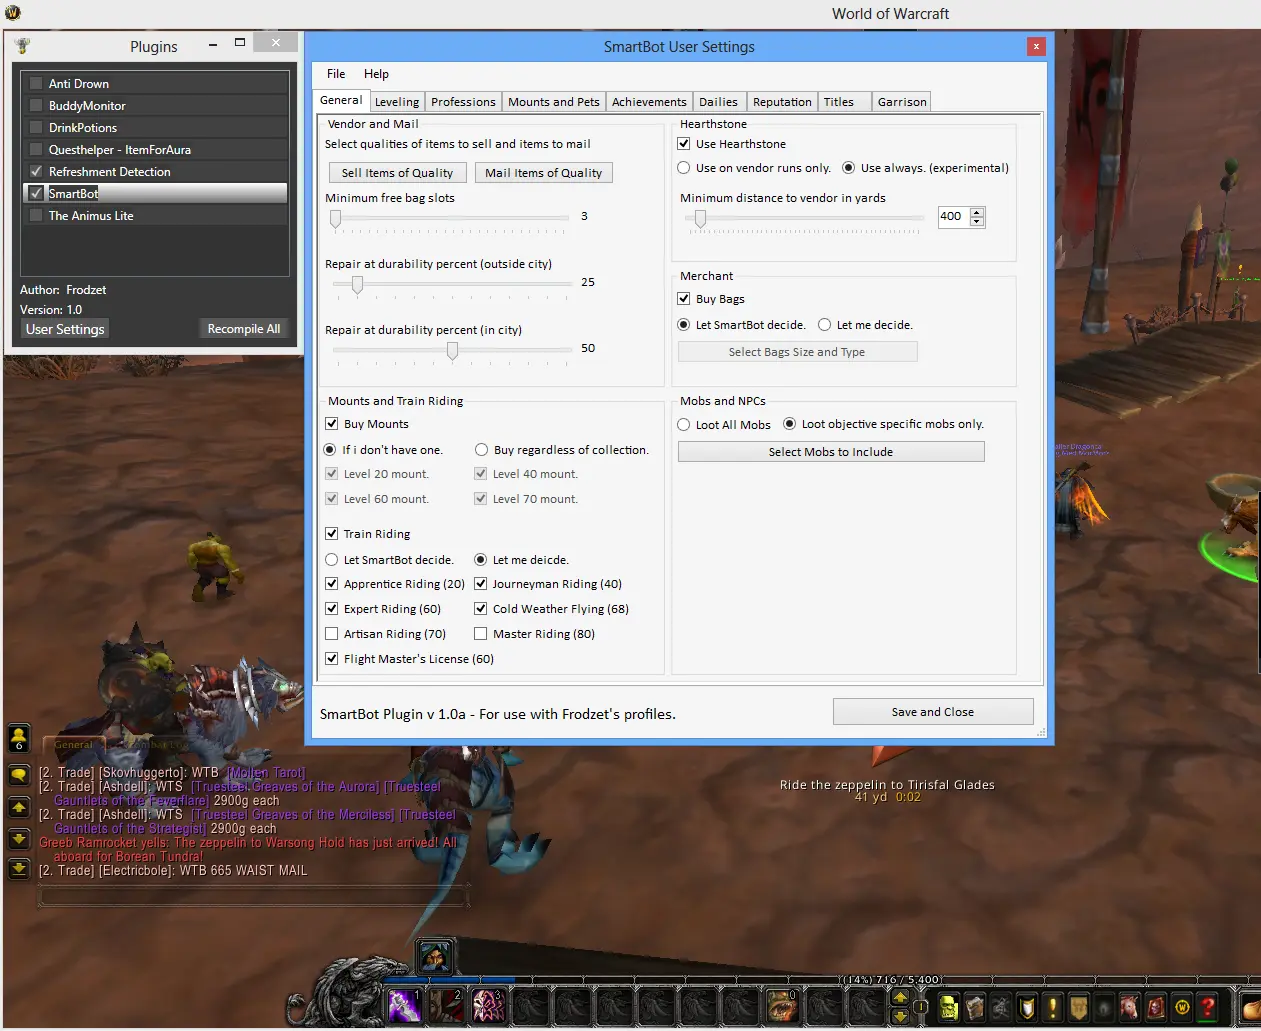Open the Character Info micro button
This screenshot has height=1031, width=1261.
click(949, 1007)
